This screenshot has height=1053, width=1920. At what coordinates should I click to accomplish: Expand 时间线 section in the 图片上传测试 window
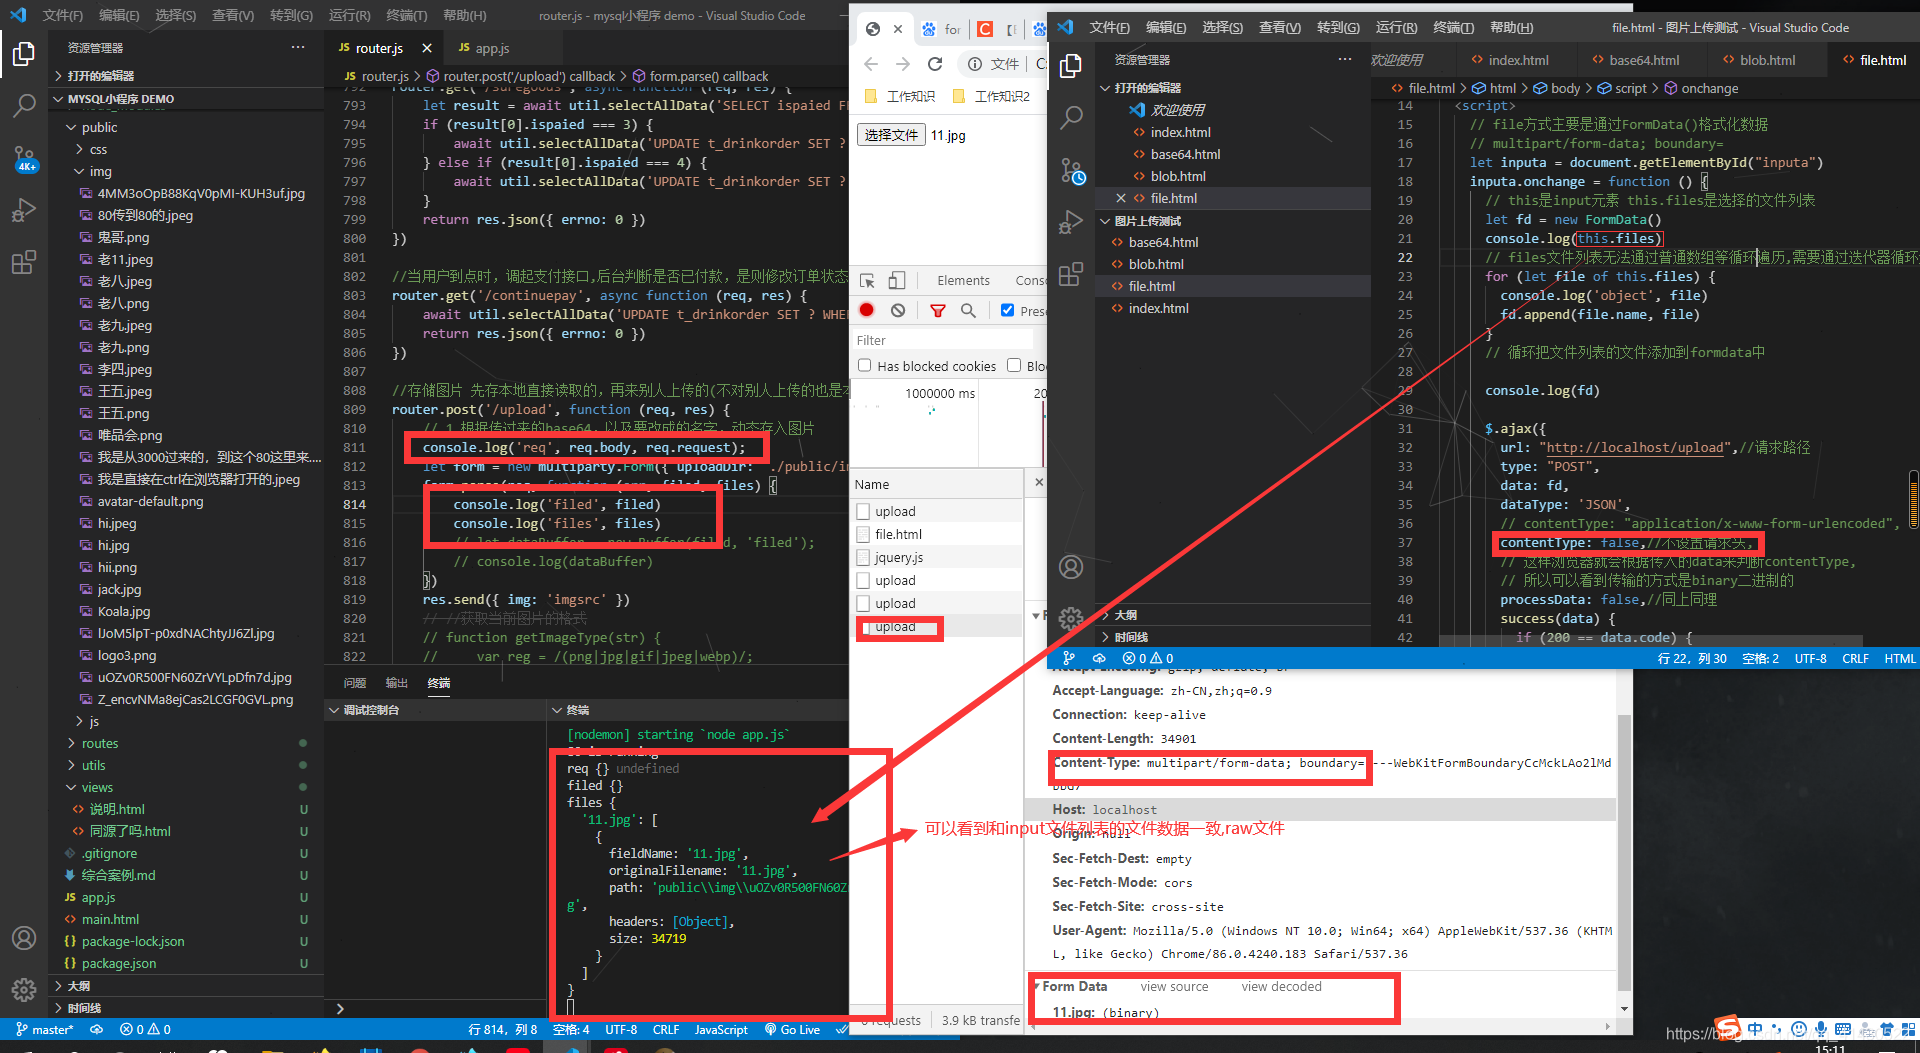click(1130, 637)
